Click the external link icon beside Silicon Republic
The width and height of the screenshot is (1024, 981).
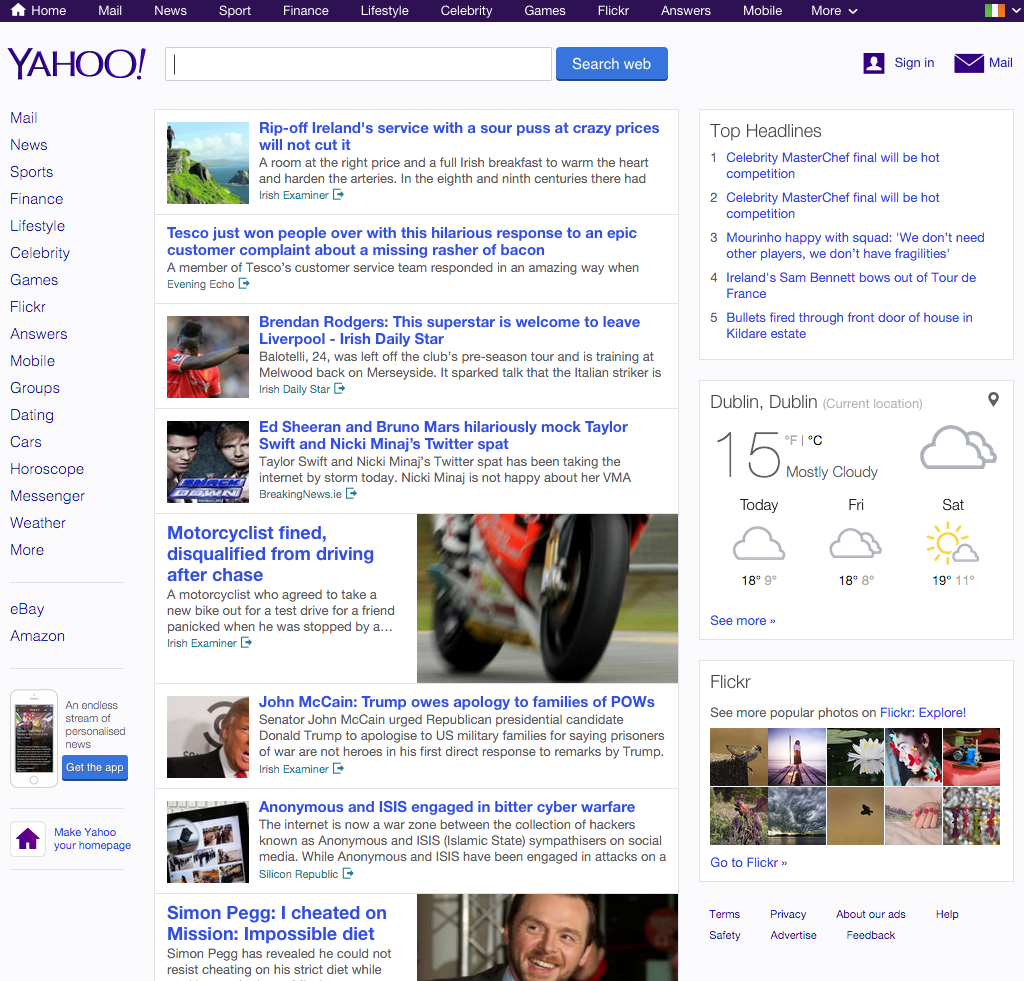(x=348, y=874)
